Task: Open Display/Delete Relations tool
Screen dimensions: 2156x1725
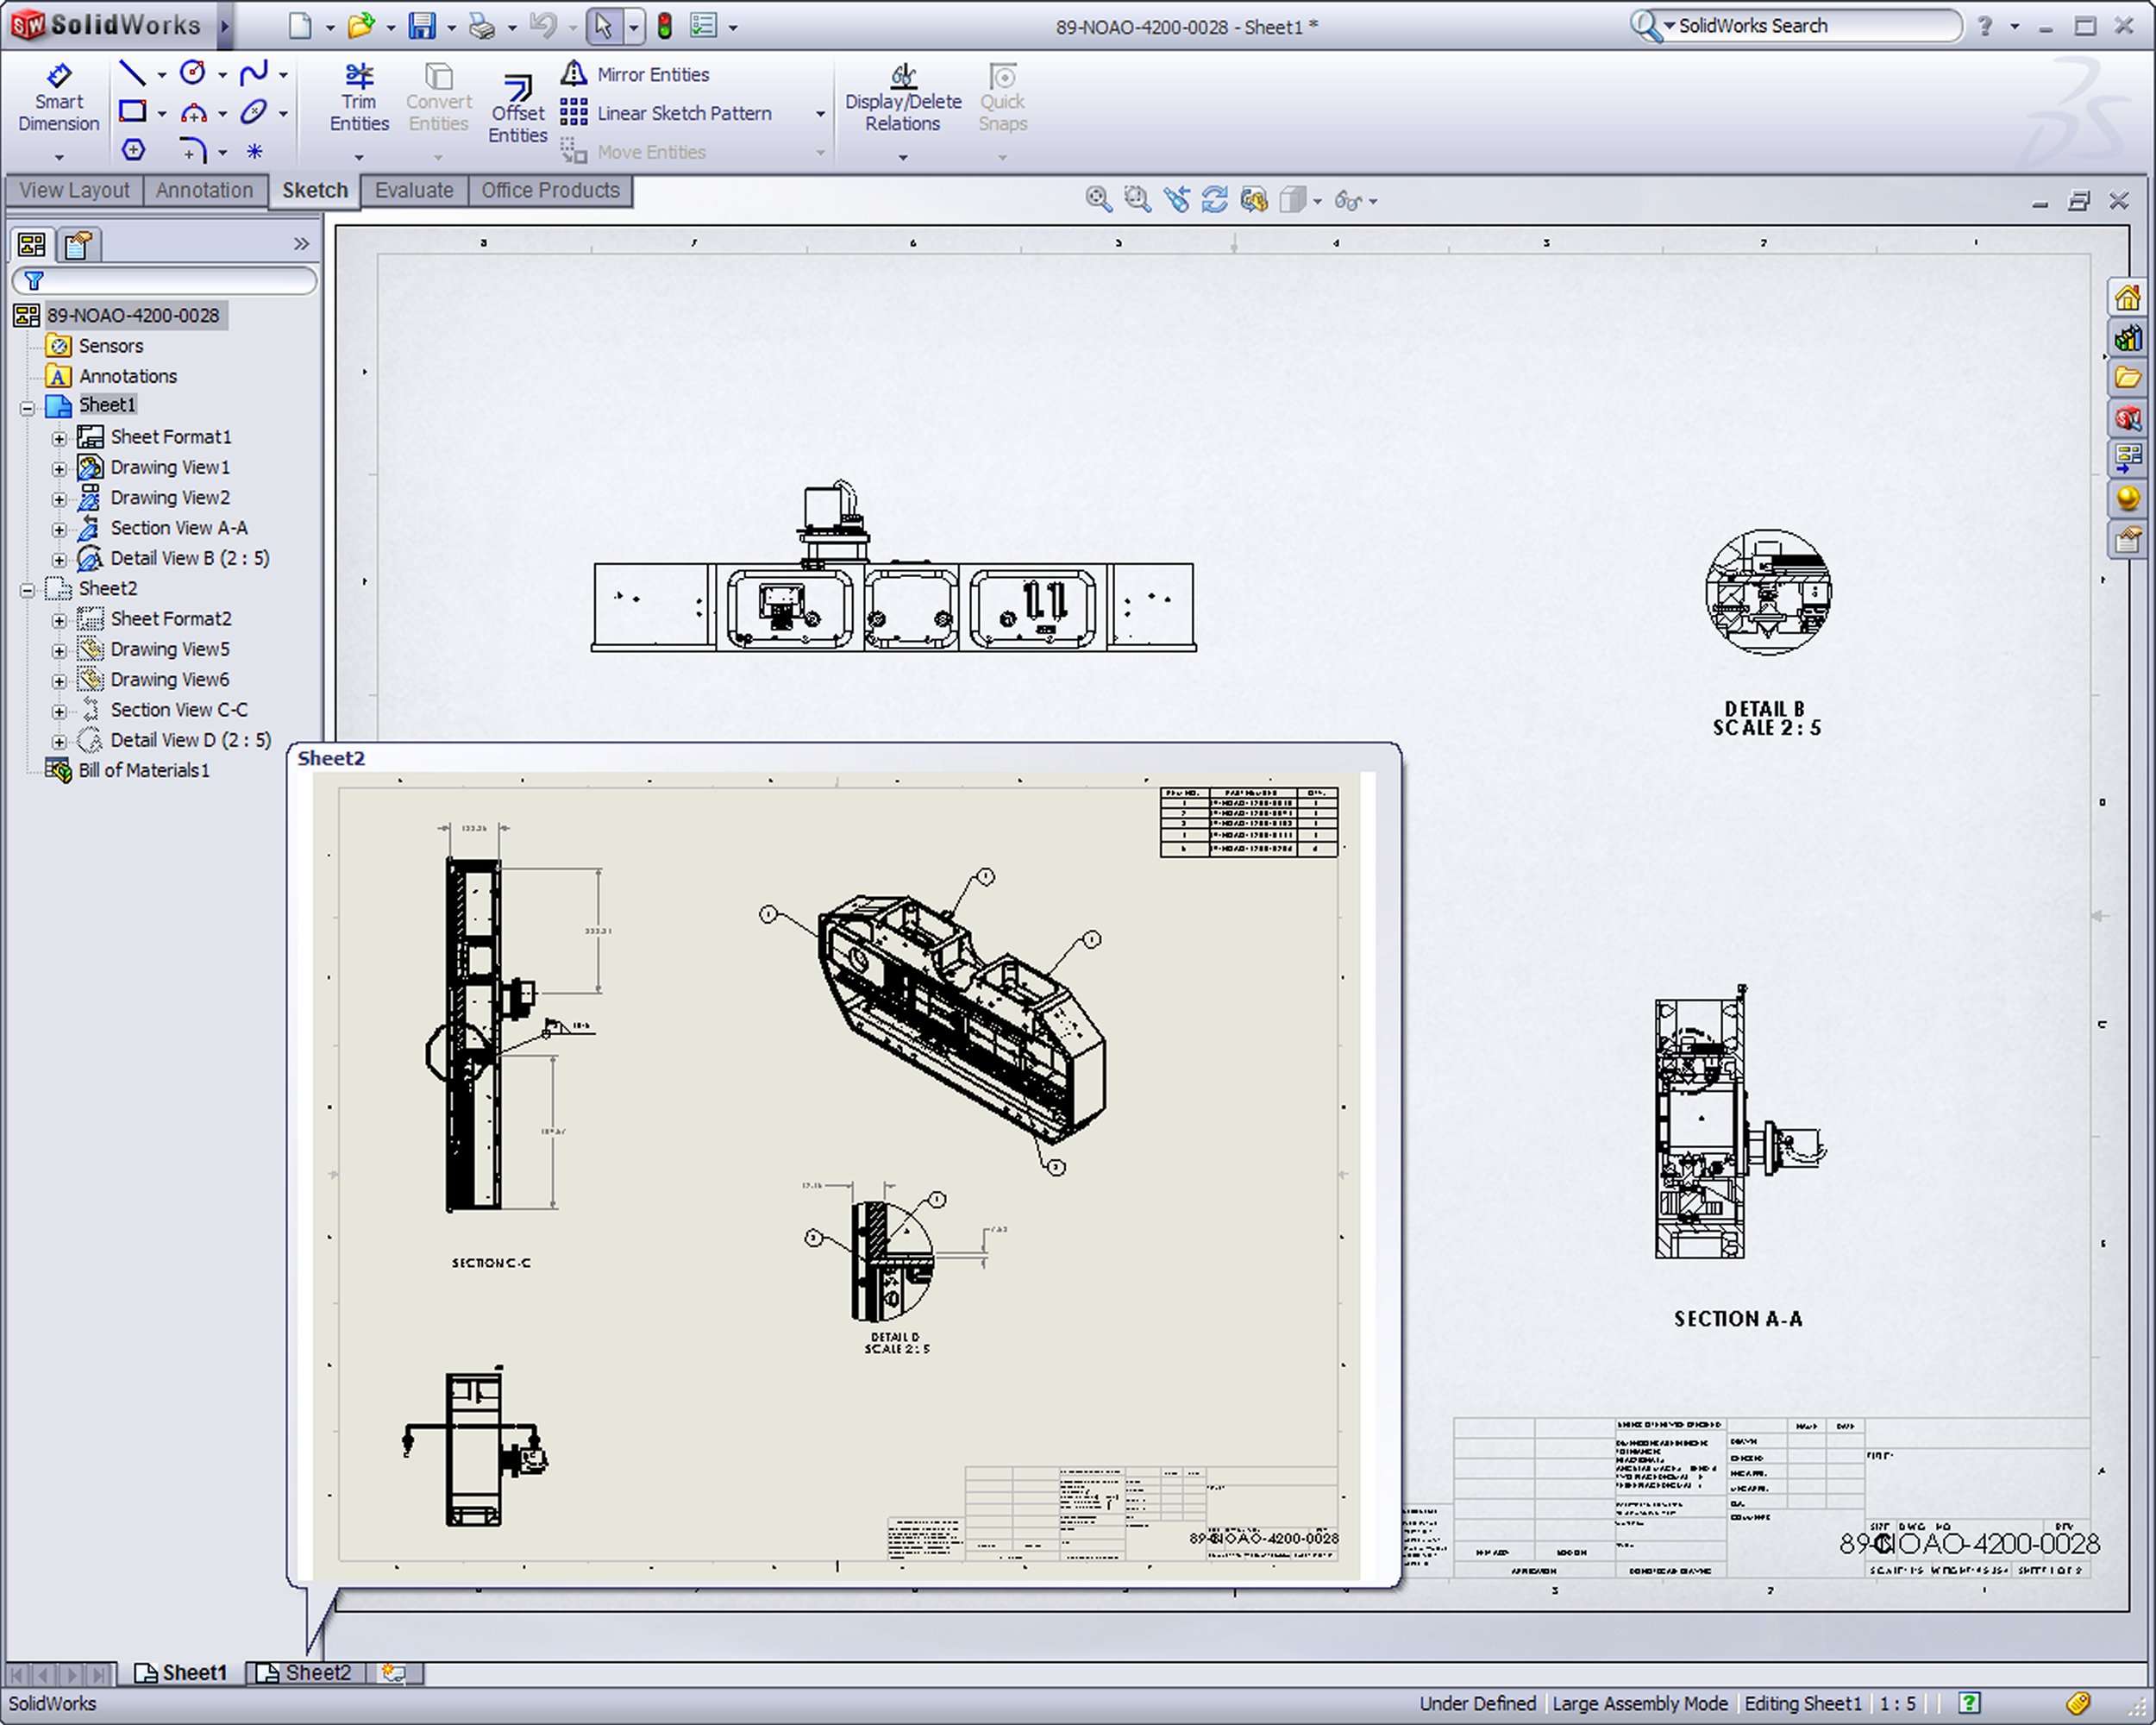Action: pyautogui.click(x=902, y=98)
